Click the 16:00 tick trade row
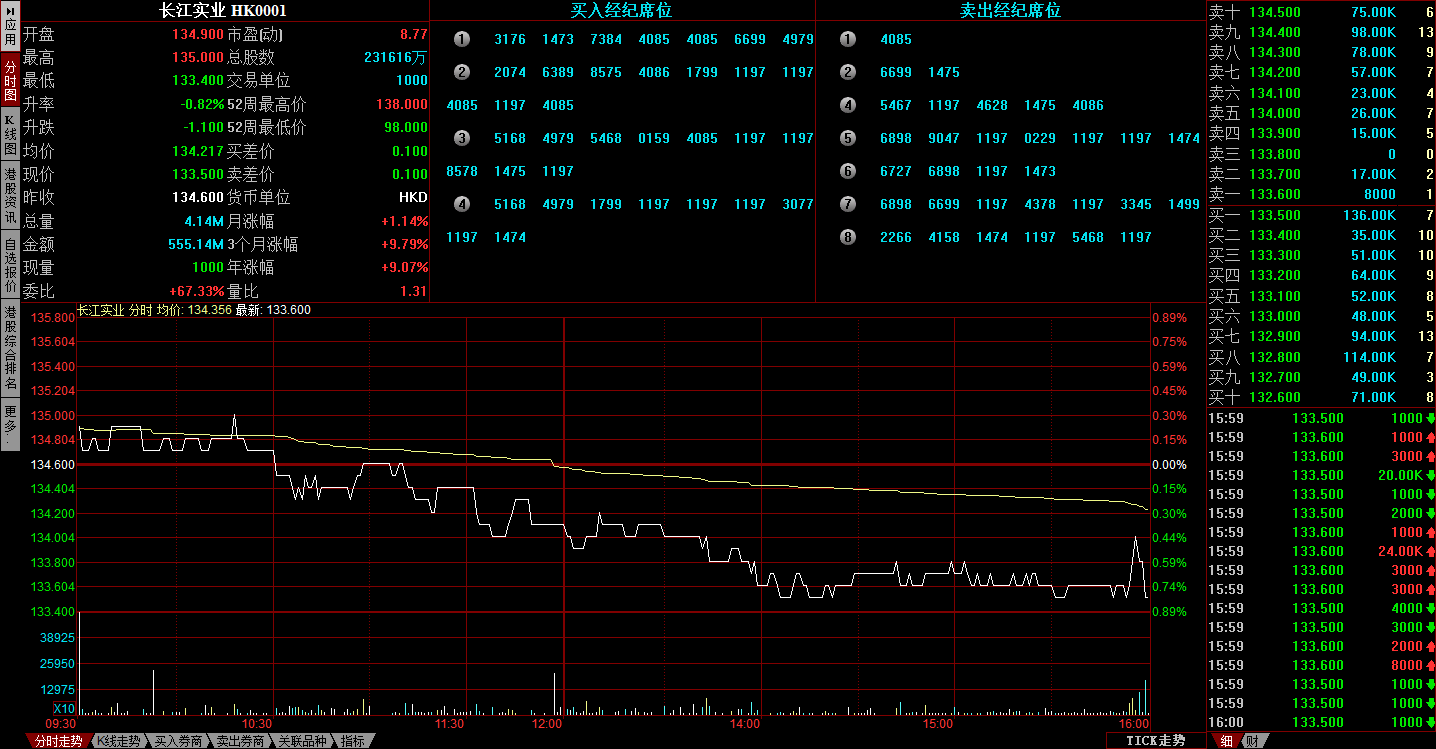Image resolution: width=1436 pixels, height=749 pixels. pos(1321,722)
